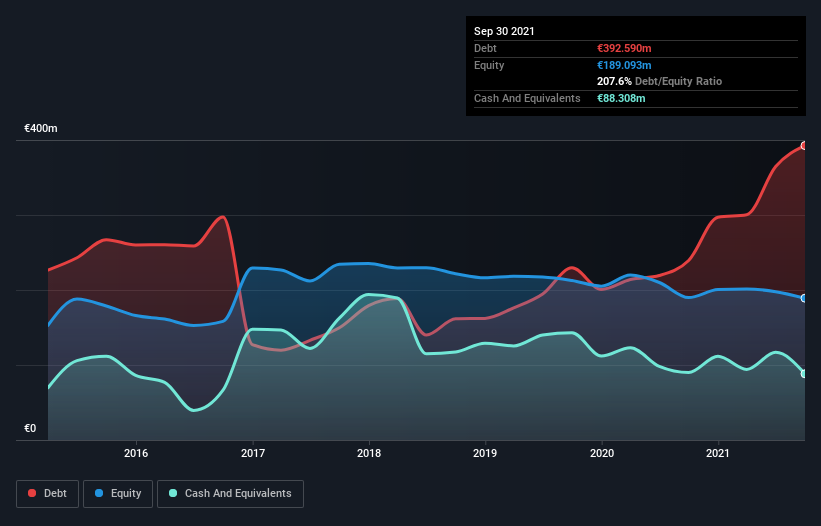Toggle the Debt series legend button
821x526 pixels.
click(x=47, y=494)
